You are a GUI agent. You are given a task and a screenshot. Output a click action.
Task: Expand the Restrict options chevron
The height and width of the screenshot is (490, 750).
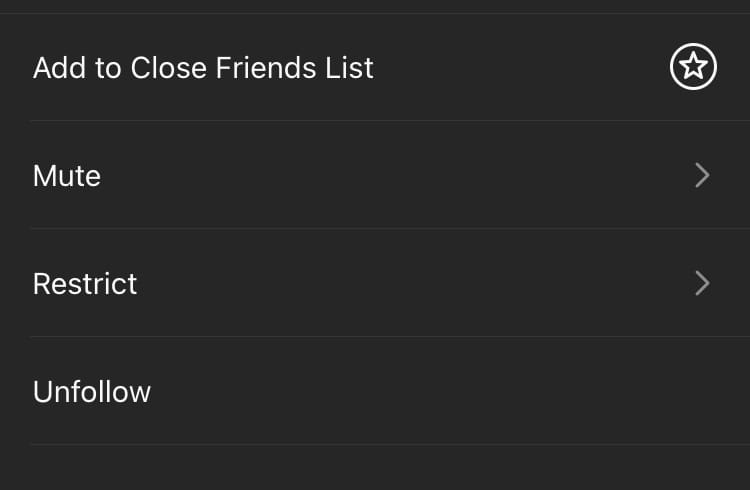click(x=702, y=284)
